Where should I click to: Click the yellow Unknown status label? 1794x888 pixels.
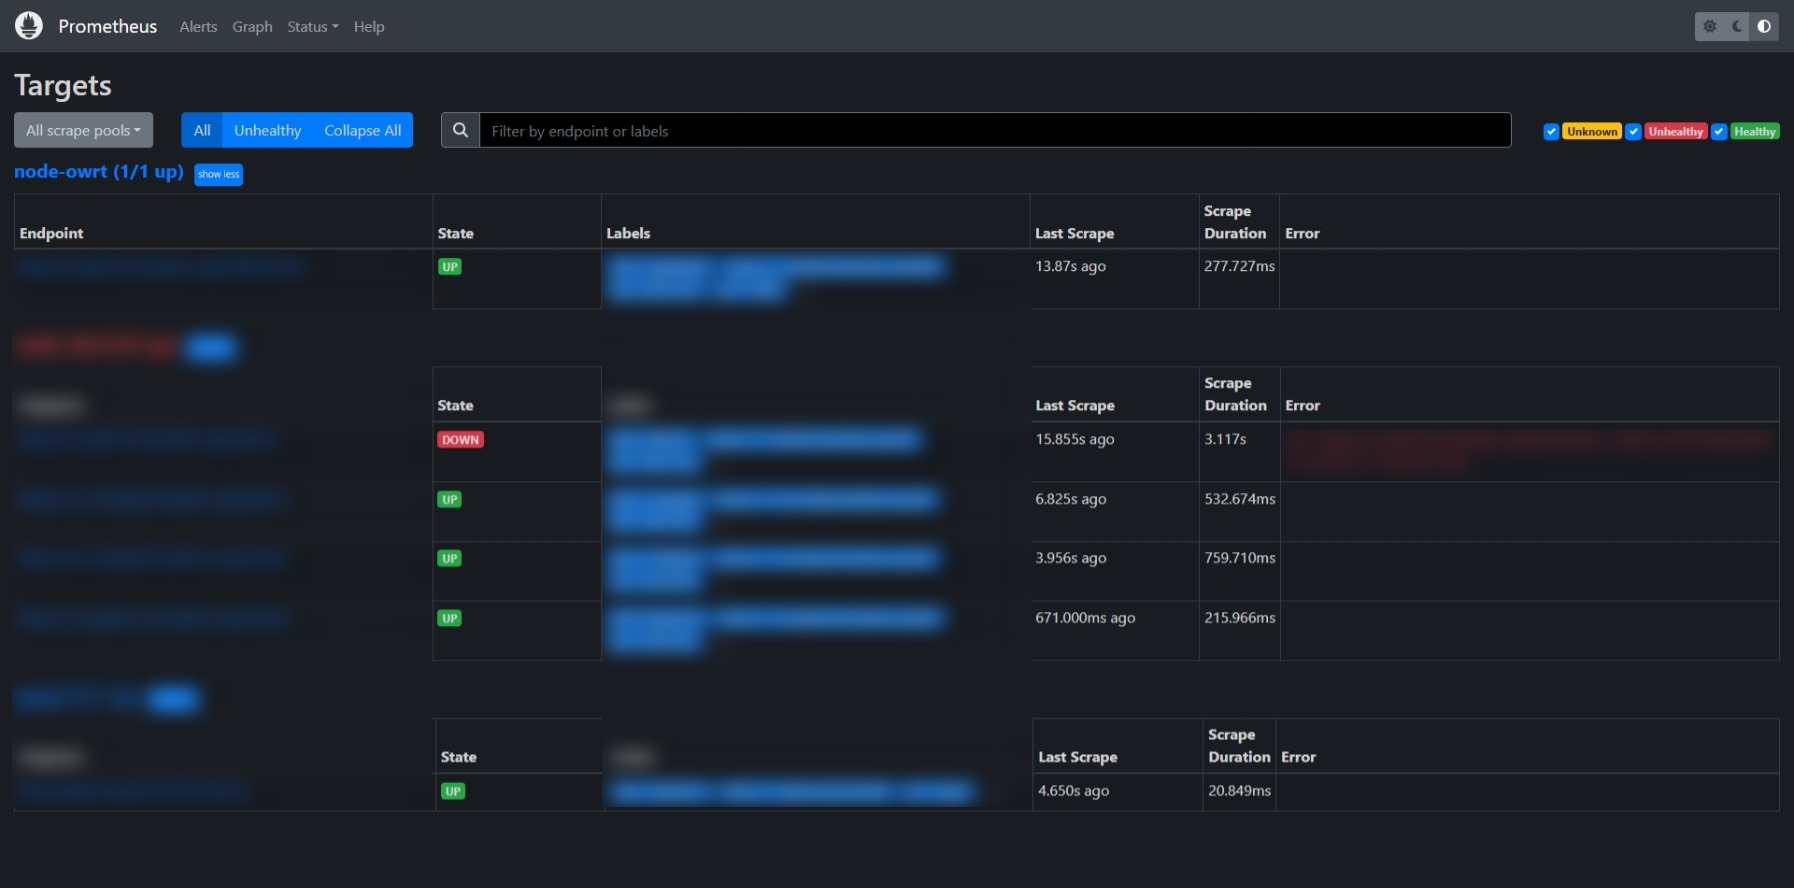tap(1591, 132)
